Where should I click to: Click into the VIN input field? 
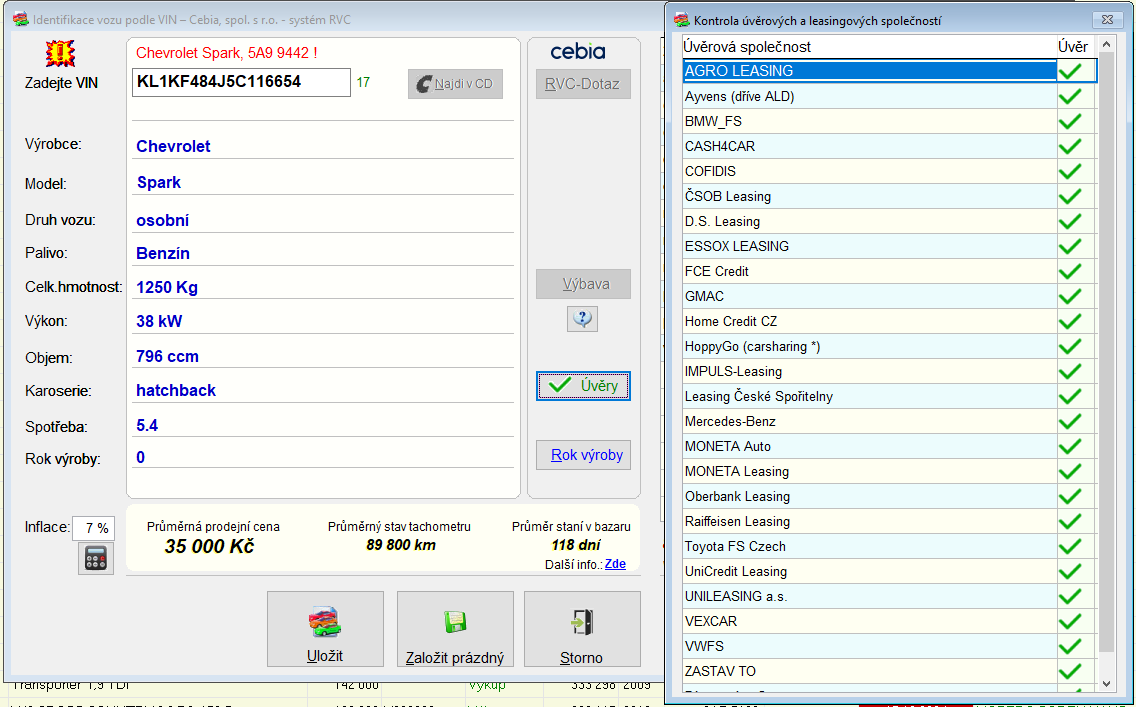click(241, 82)
